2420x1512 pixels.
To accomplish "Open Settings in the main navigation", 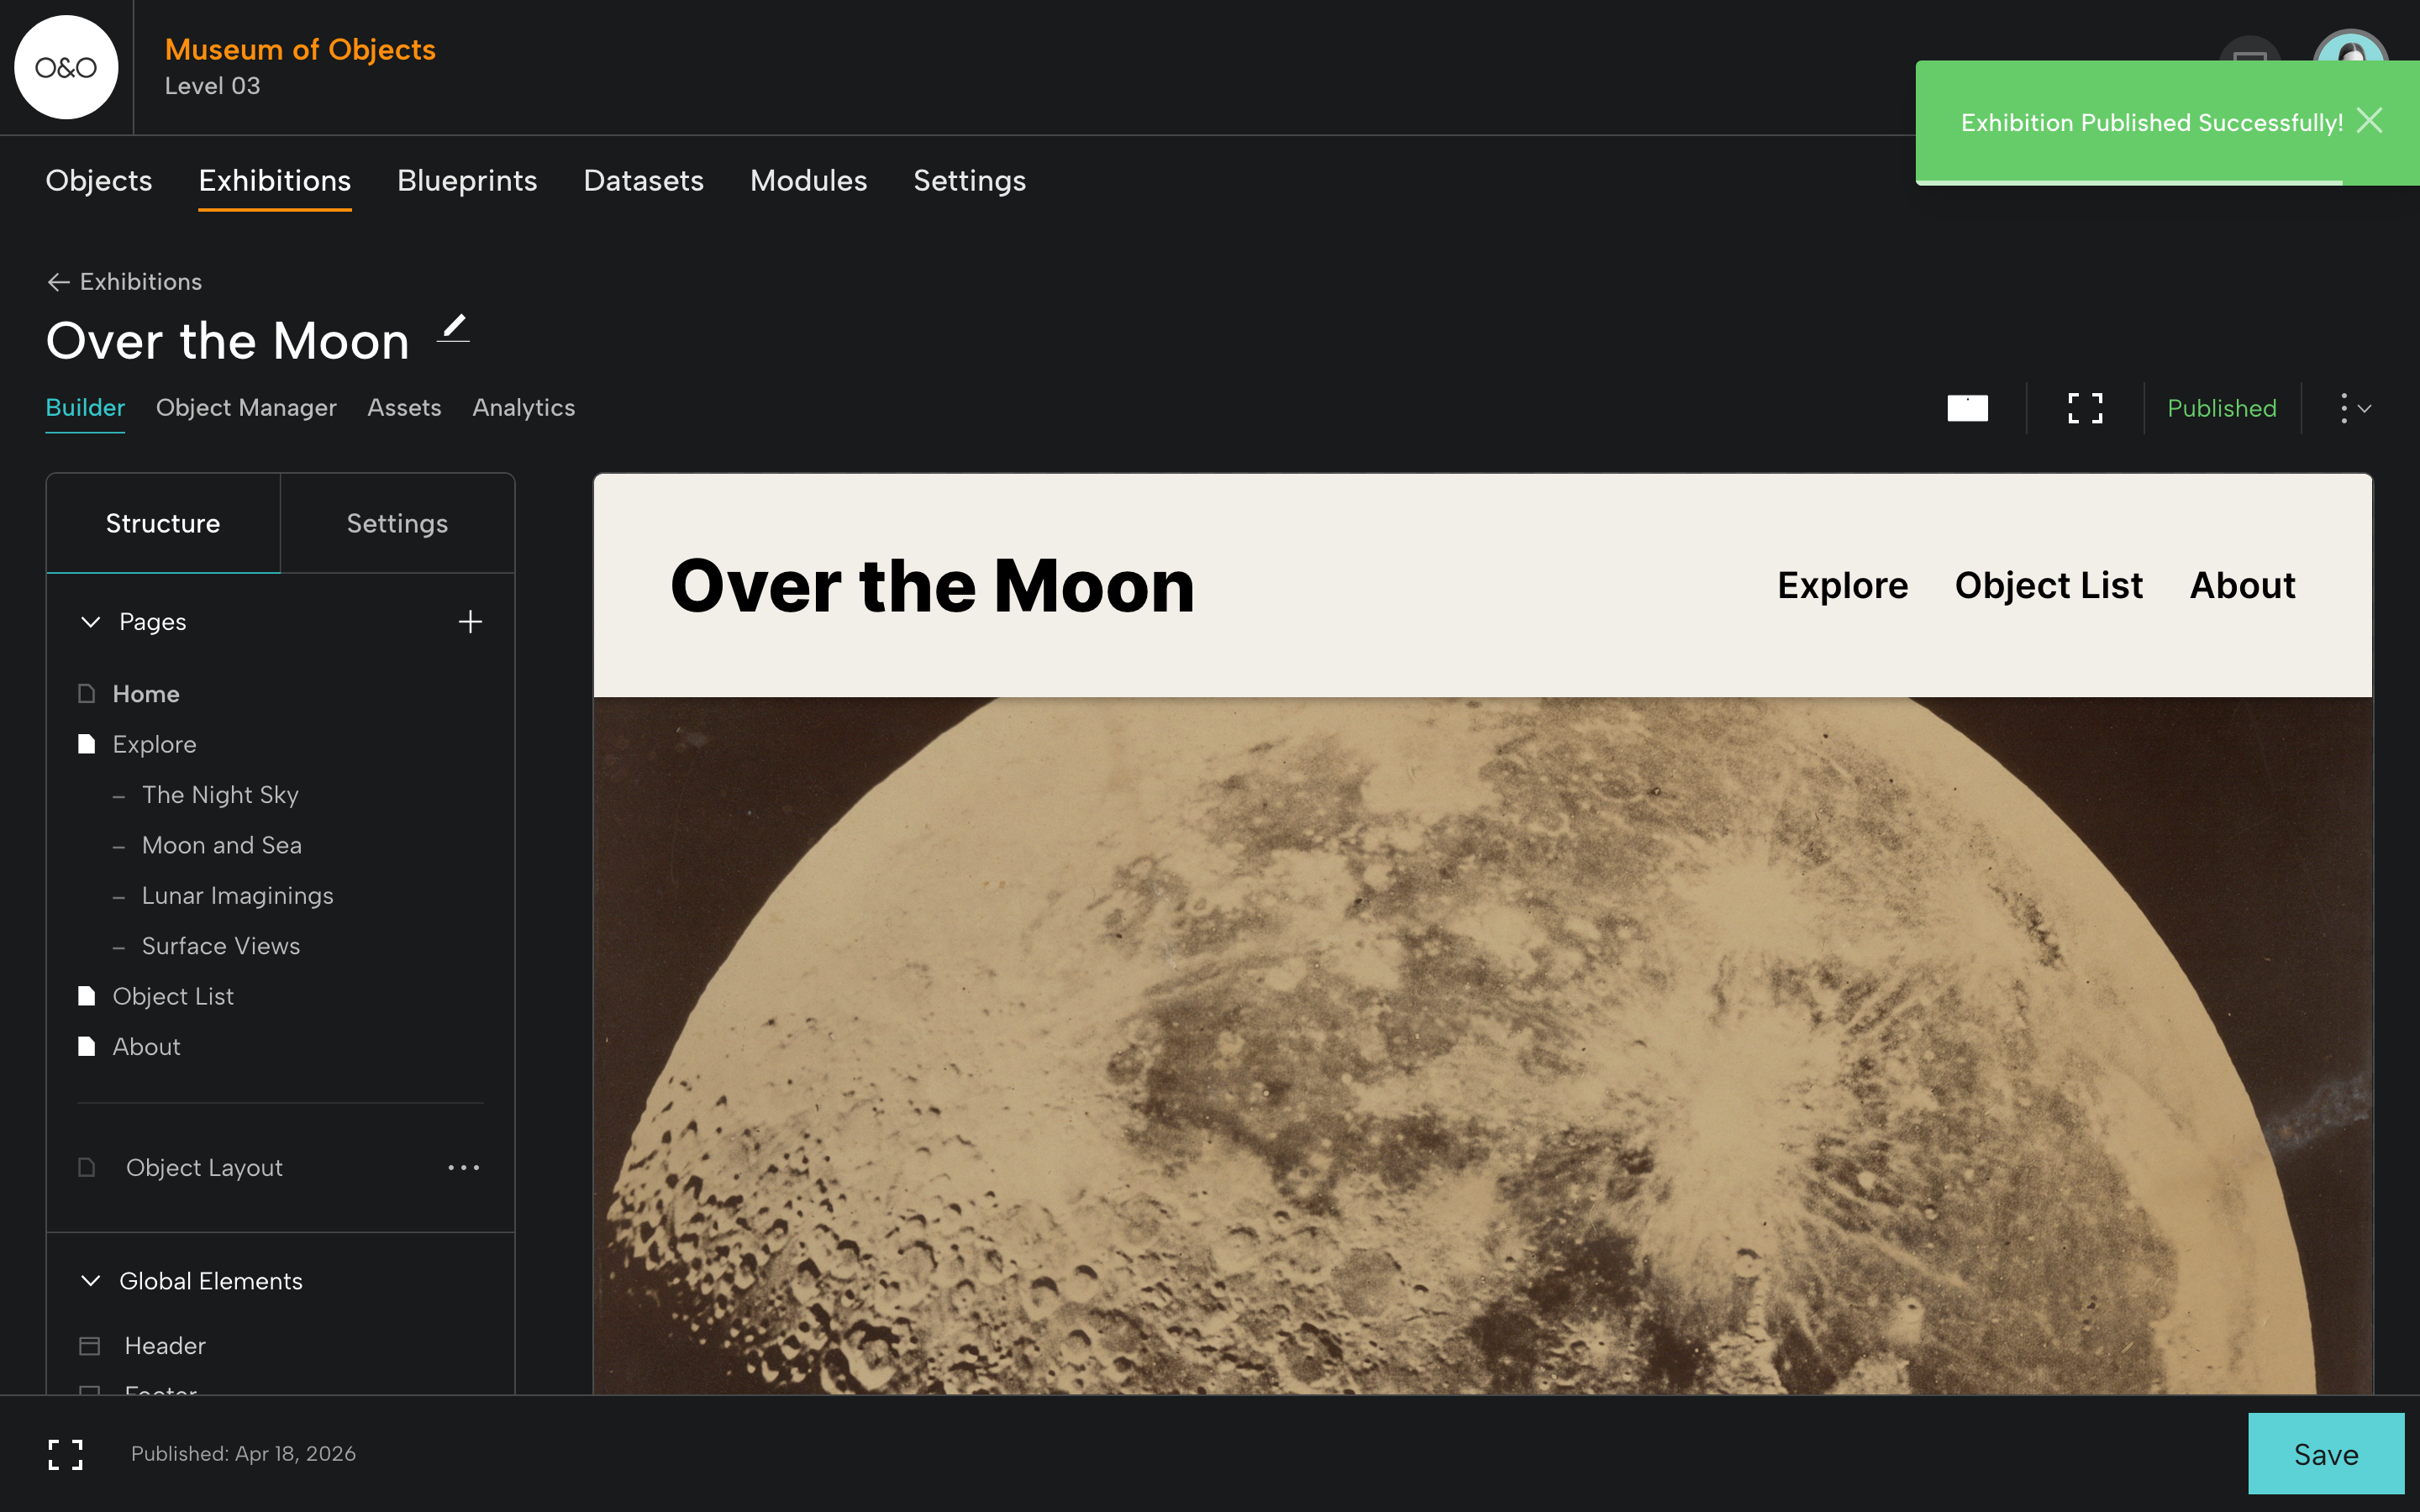I will click(970, 181).
